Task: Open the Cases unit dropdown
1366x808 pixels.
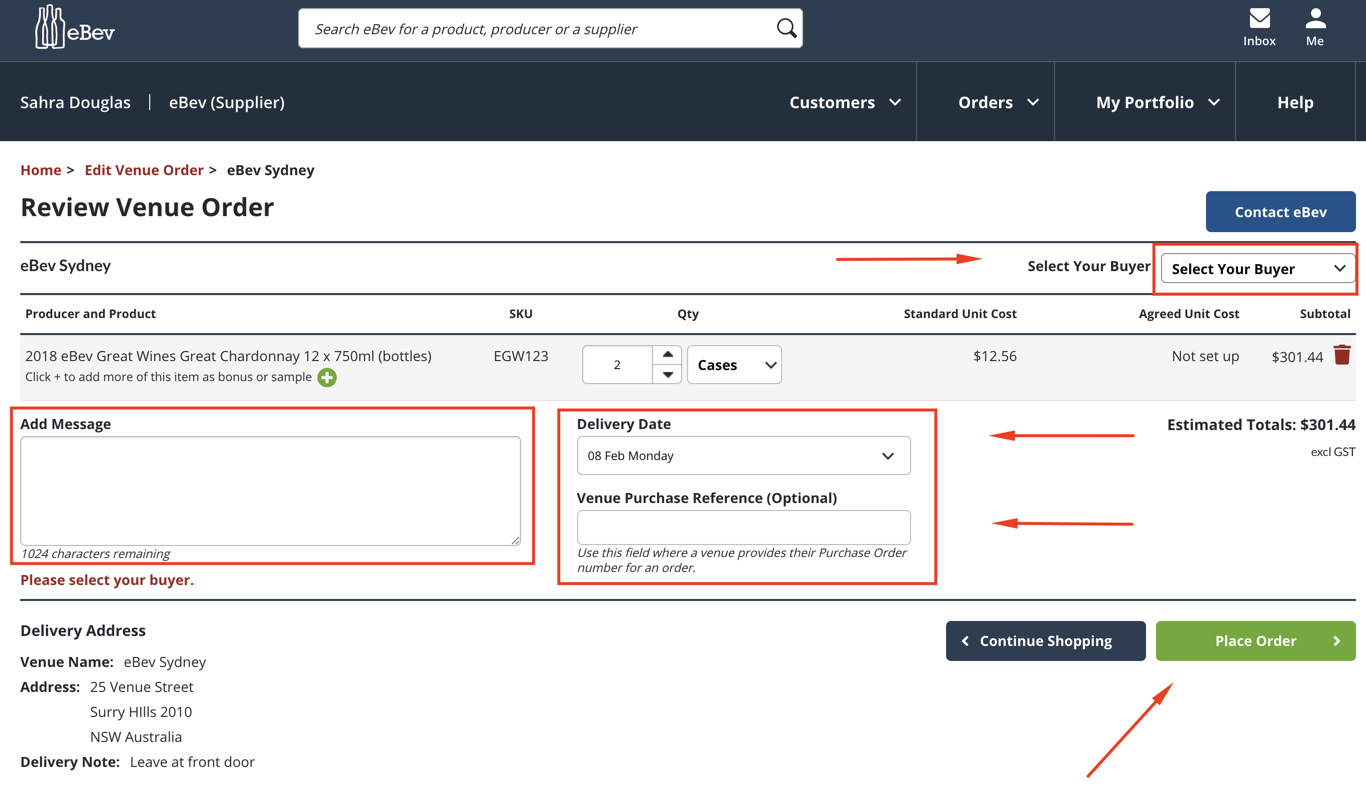Action: pos(734,365)
